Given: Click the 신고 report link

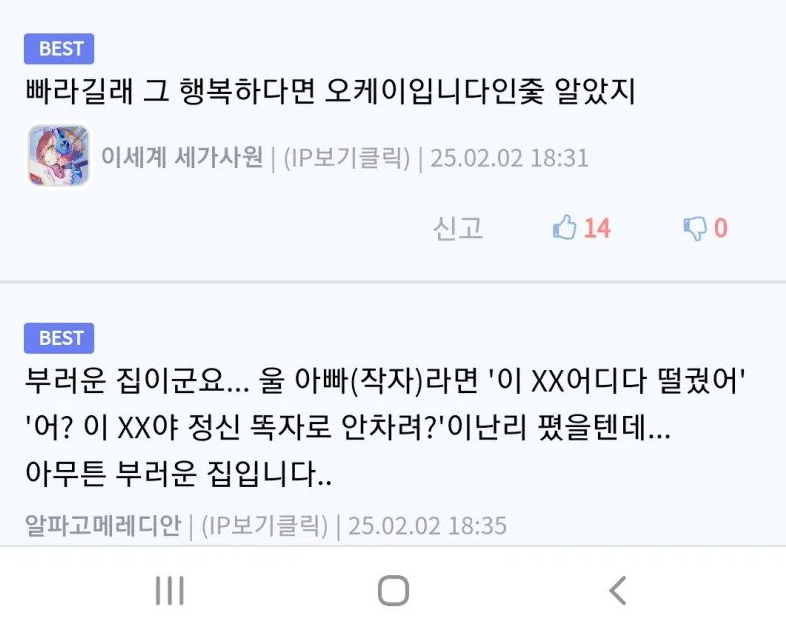Looking at the screenshot, I should 458,228.
